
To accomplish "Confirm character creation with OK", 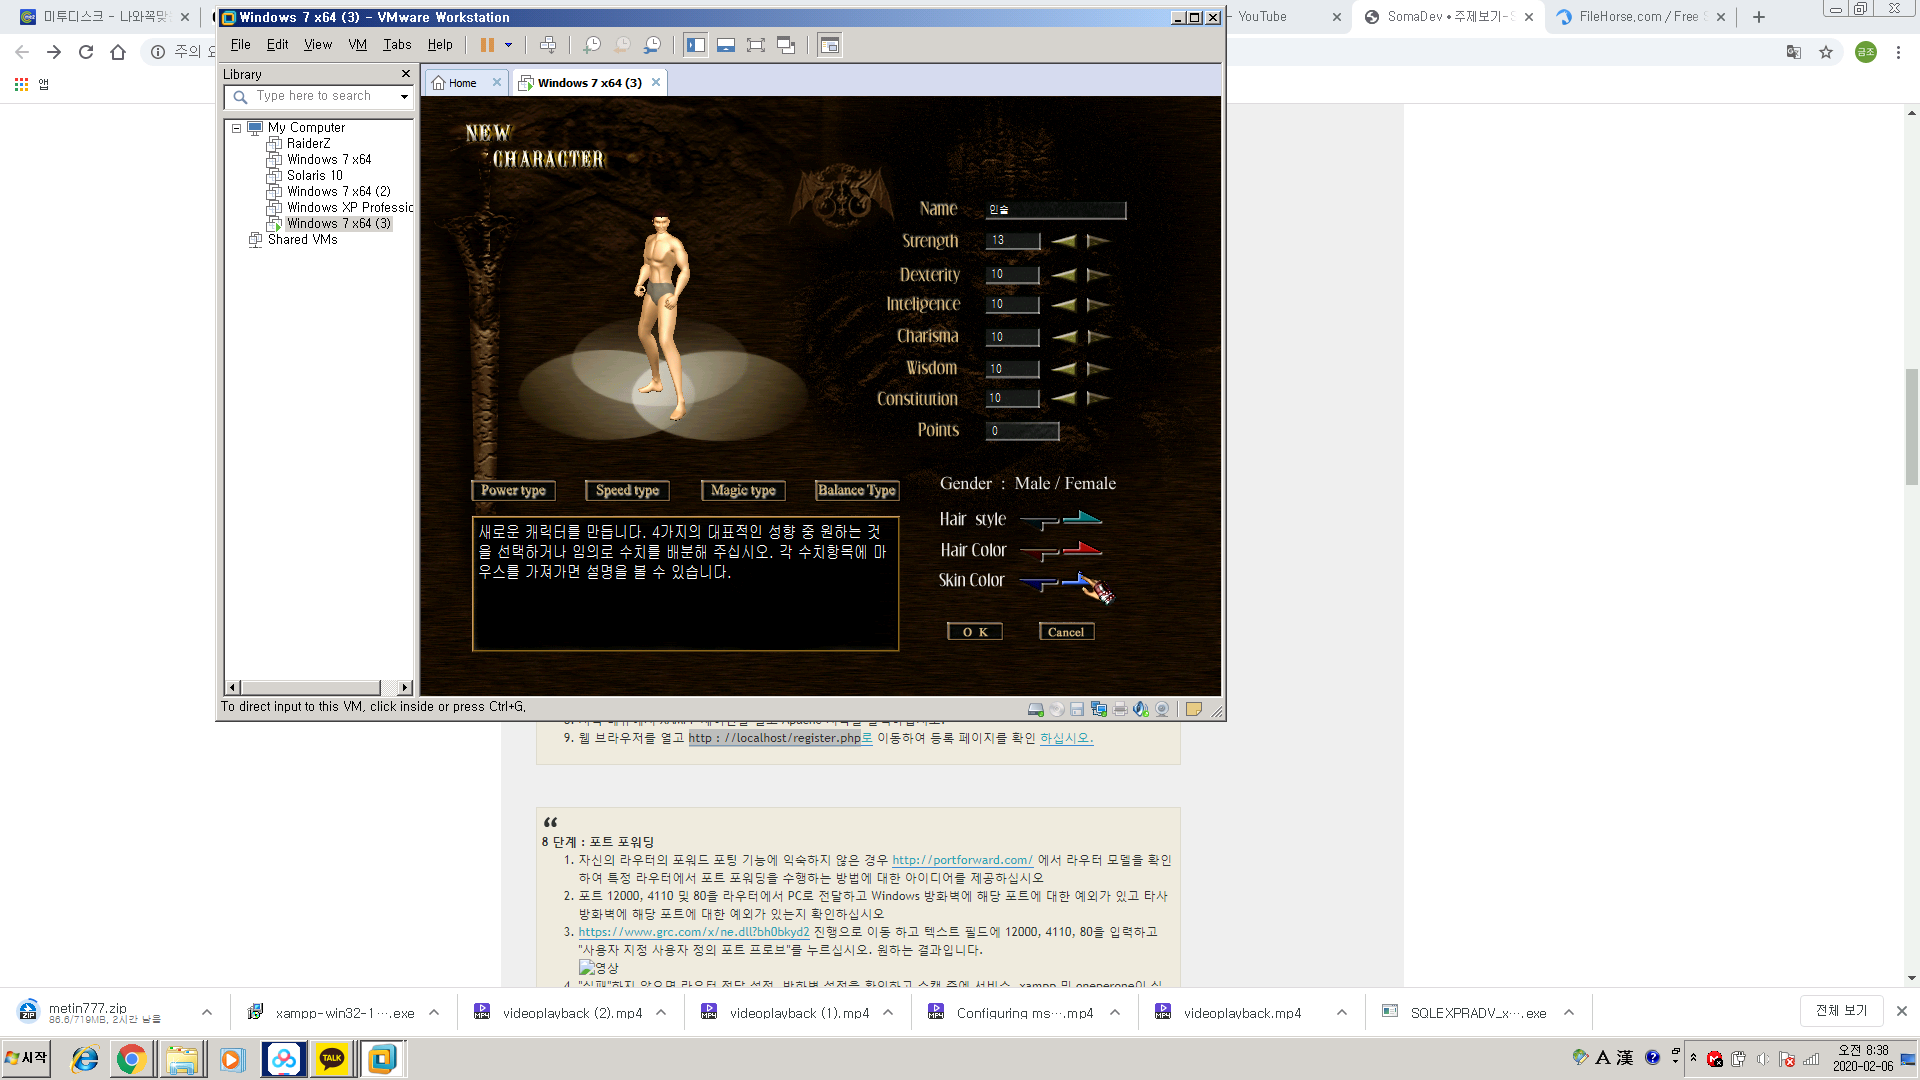I will point(974,631).
